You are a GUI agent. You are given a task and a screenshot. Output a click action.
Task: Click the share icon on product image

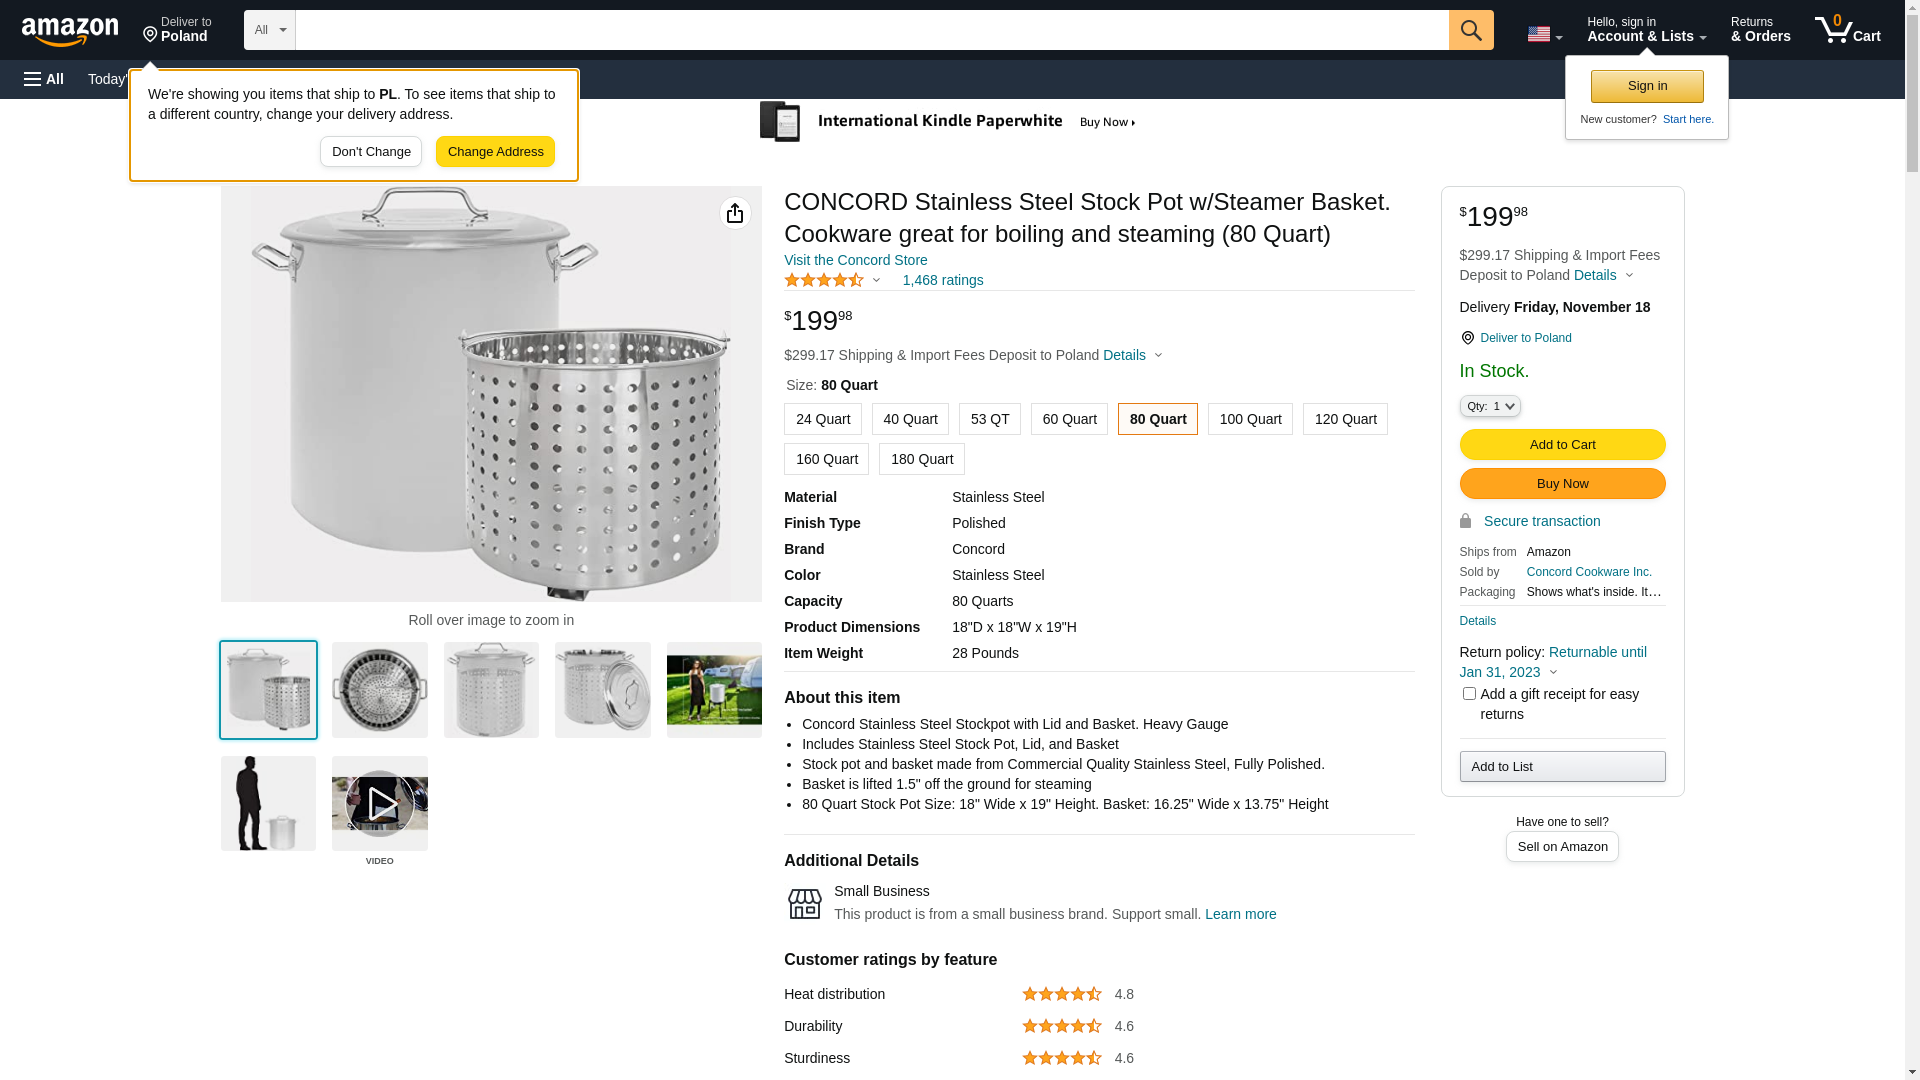(735, 213)
